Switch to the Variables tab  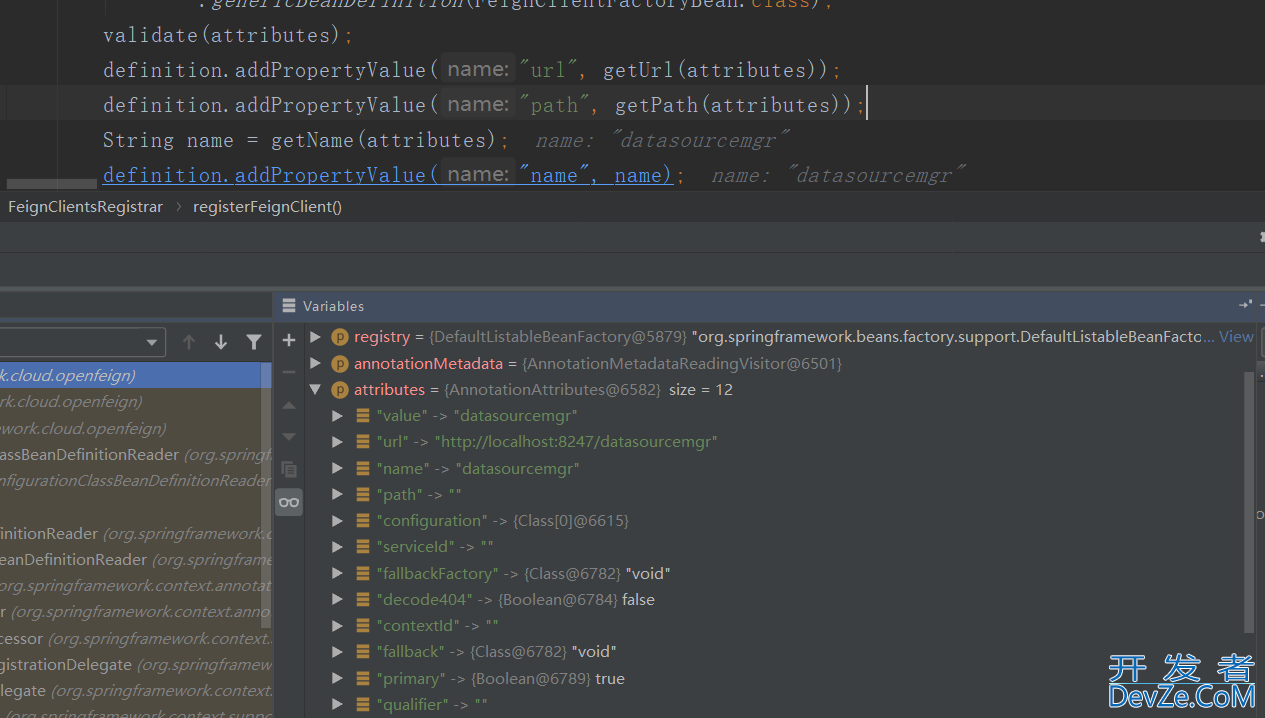333,306
